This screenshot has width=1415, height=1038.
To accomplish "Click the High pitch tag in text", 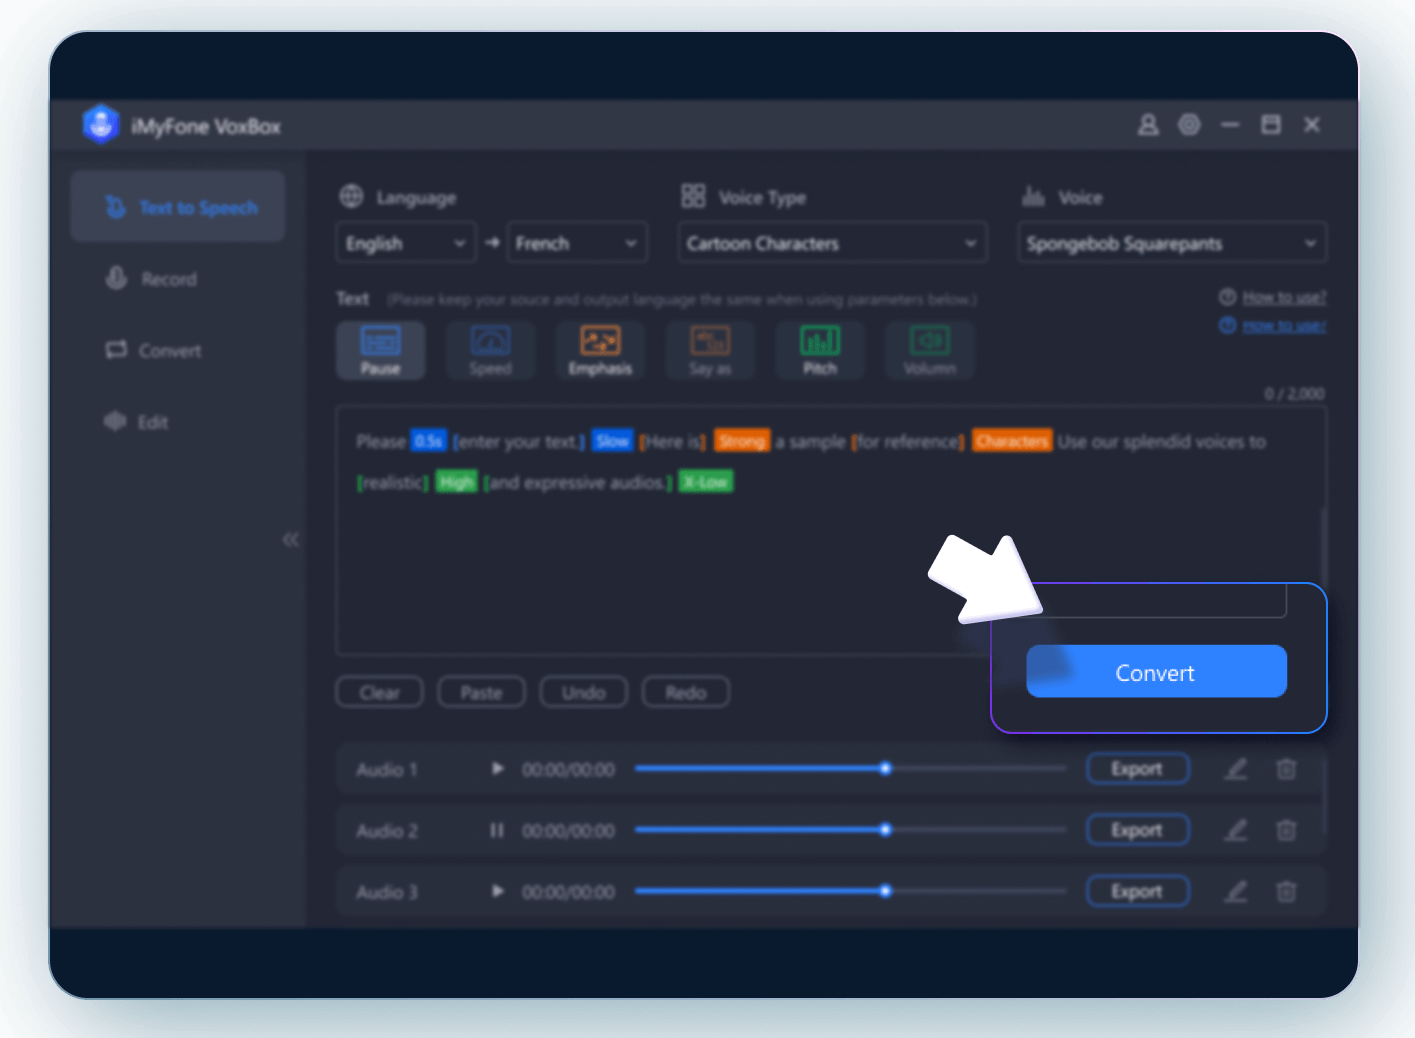I will (456, 482).
